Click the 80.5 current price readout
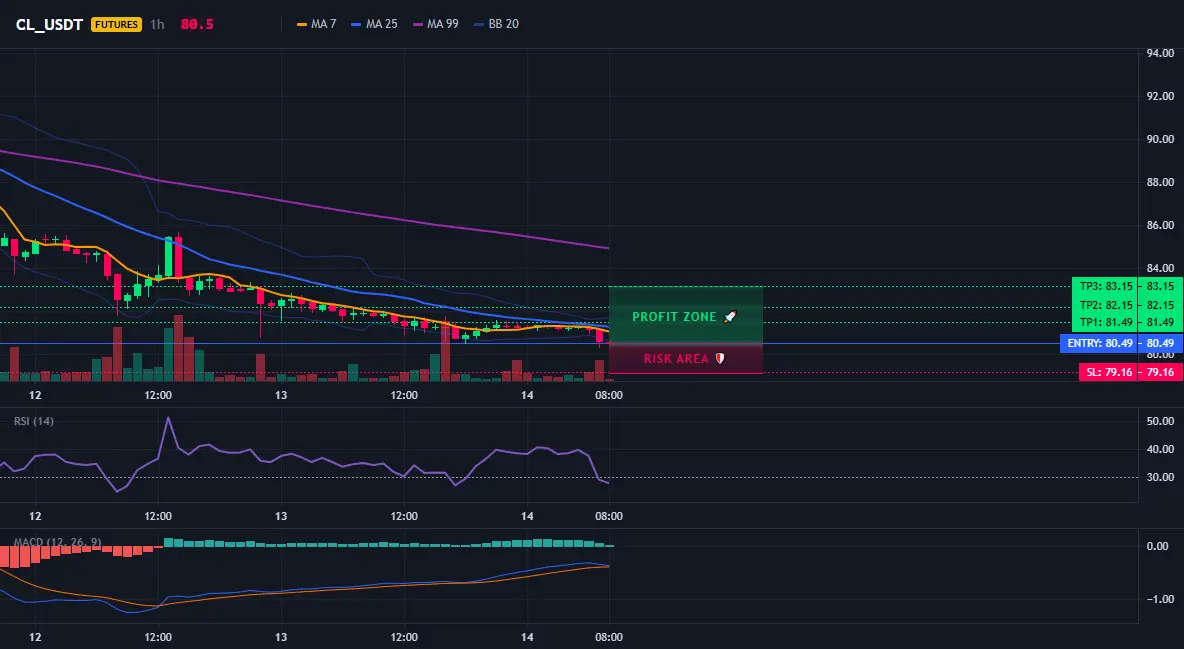The height and width of the screenshot is (649, 1184). (x=197, y=24)
